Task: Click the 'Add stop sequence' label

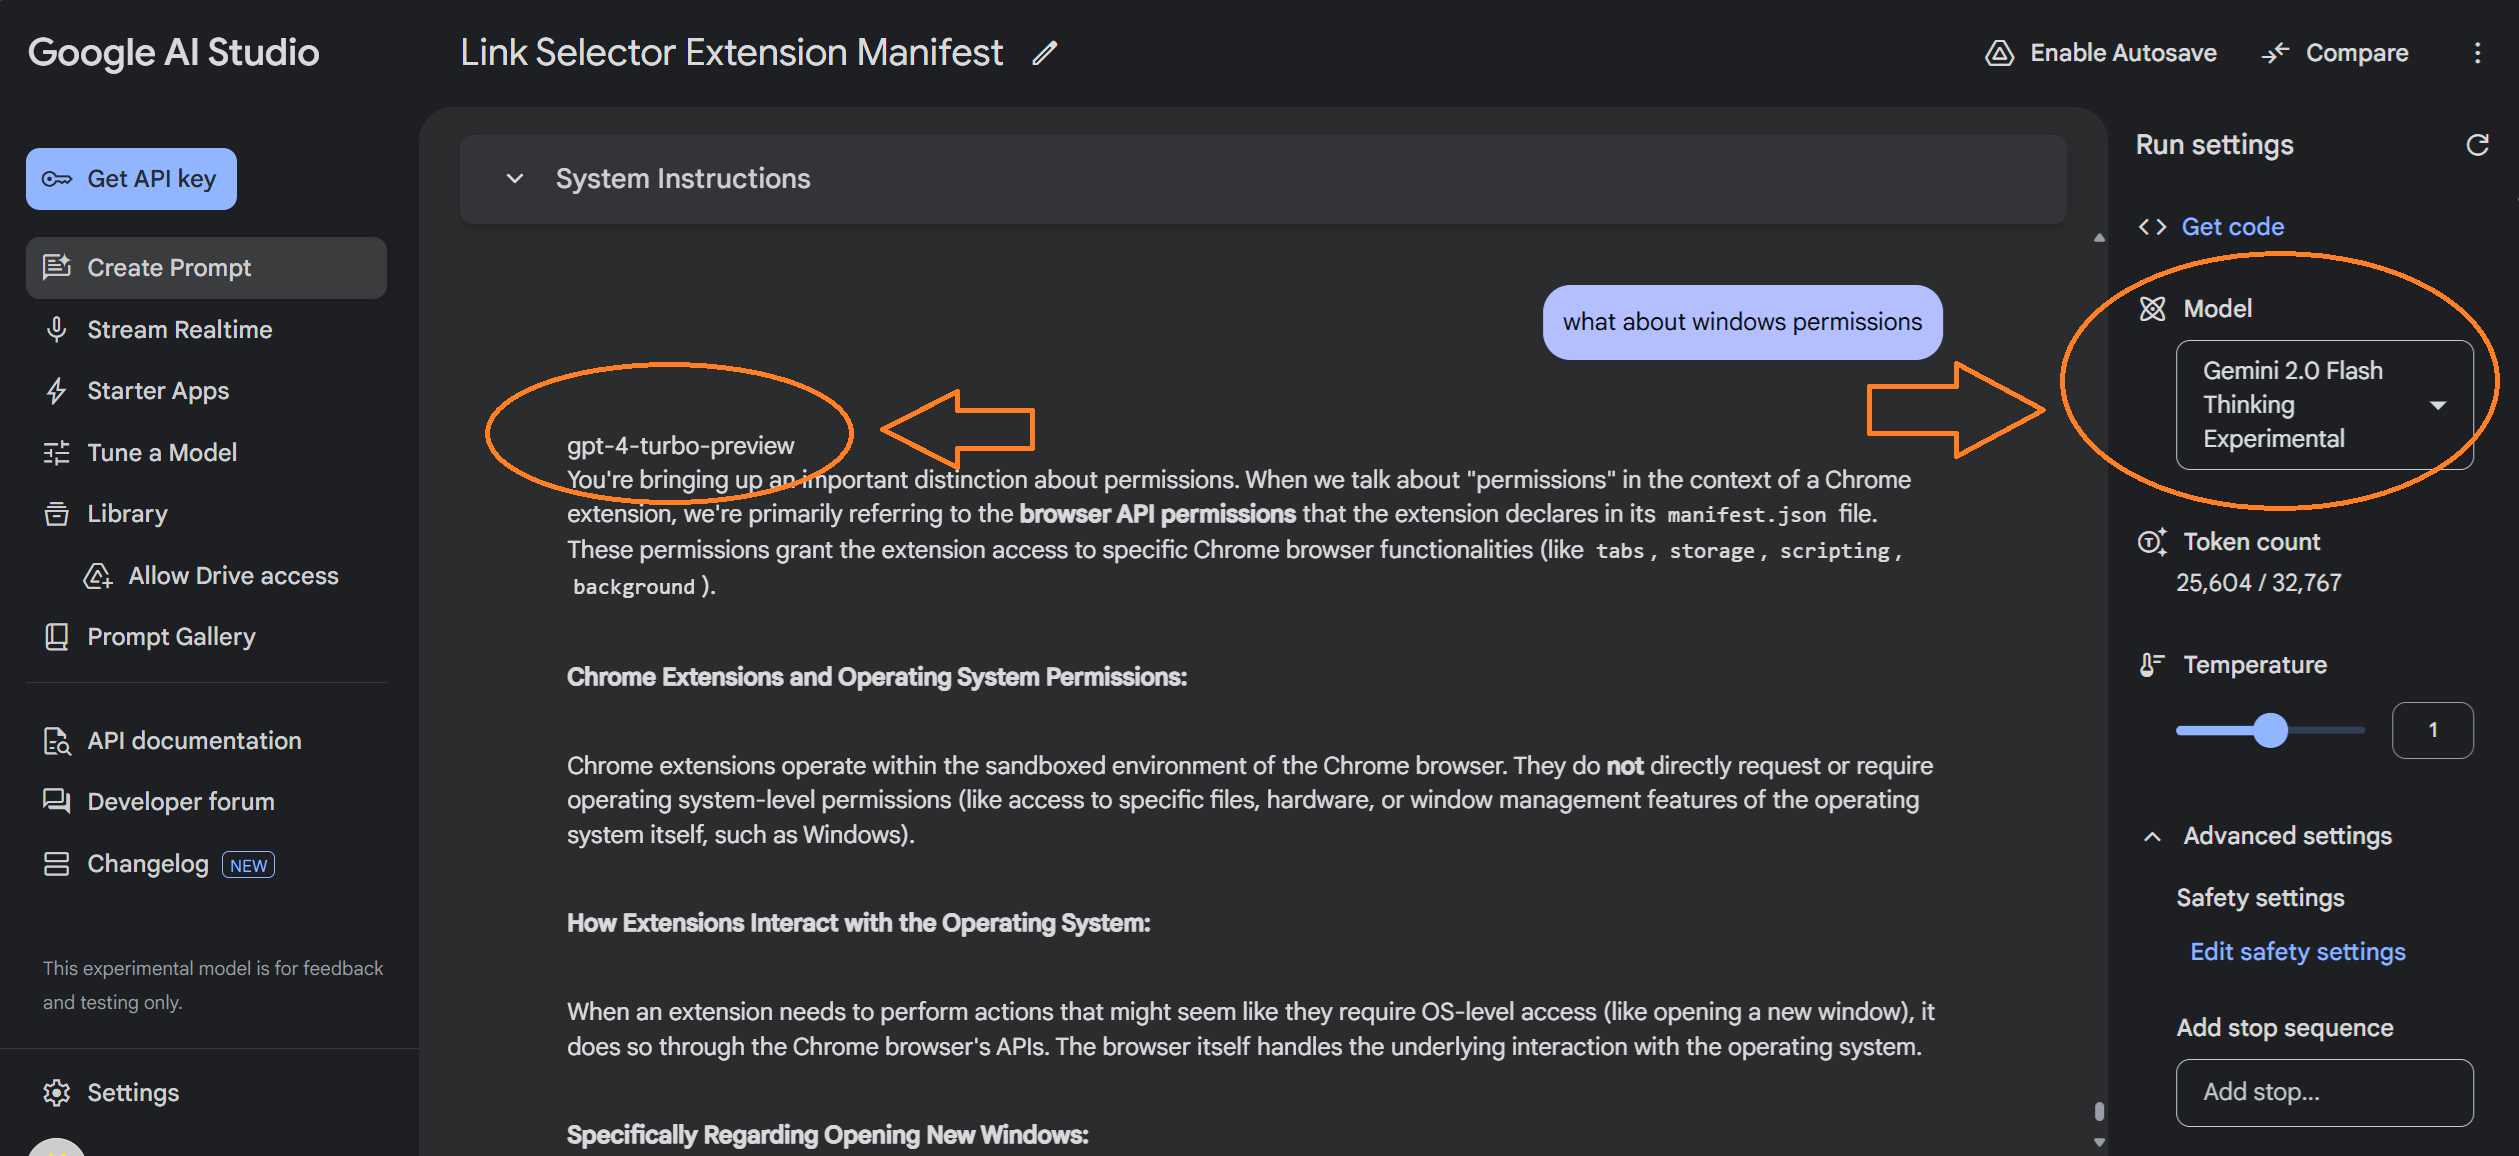Action: click(x=2284, y=1027)
